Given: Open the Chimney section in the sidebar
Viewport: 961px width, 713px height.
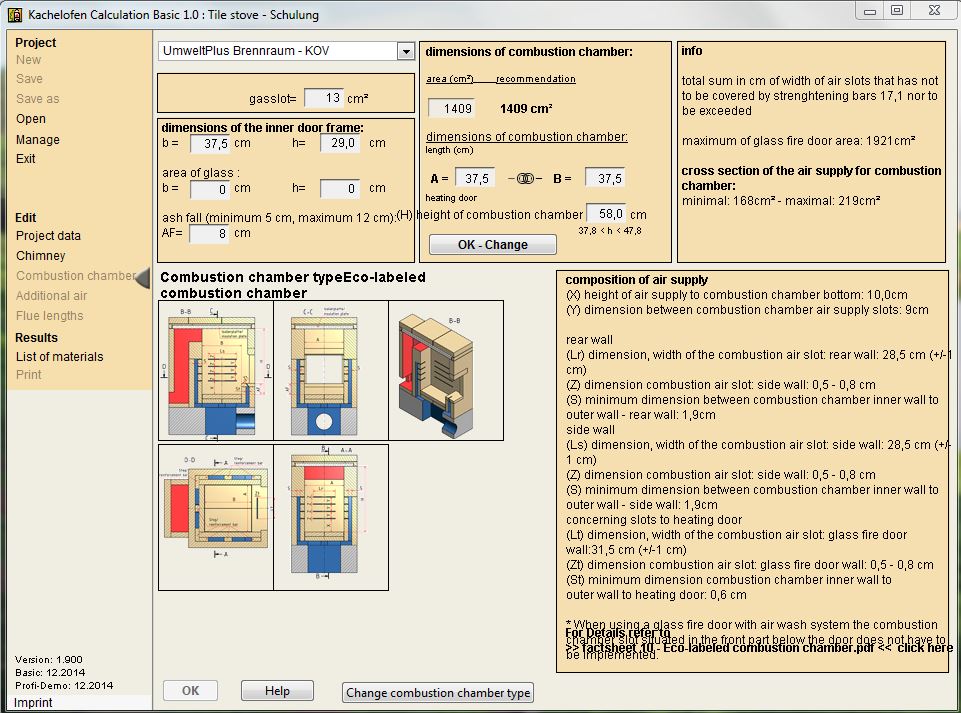Looking at the screenshot, I should pyautogui.click(x=40, y=256).
